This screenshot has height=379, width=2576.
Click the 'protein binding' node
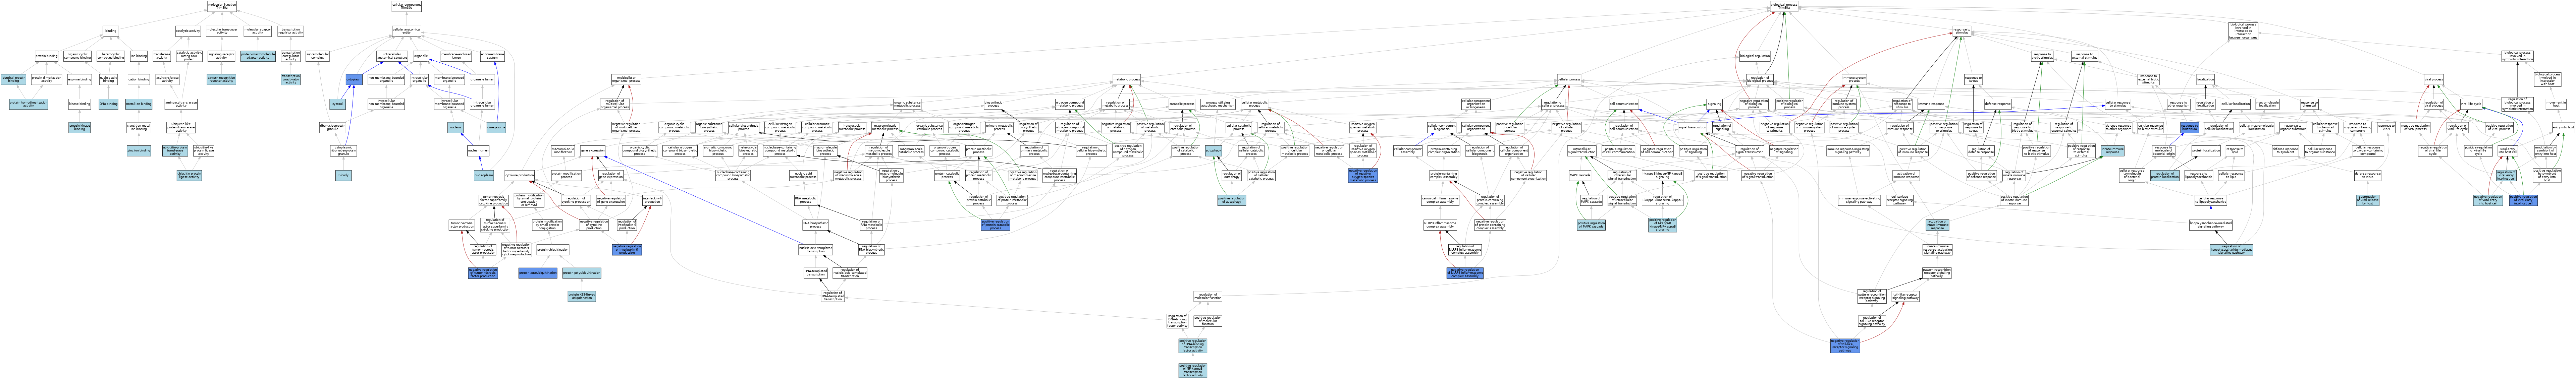click(x=46, y=56)
